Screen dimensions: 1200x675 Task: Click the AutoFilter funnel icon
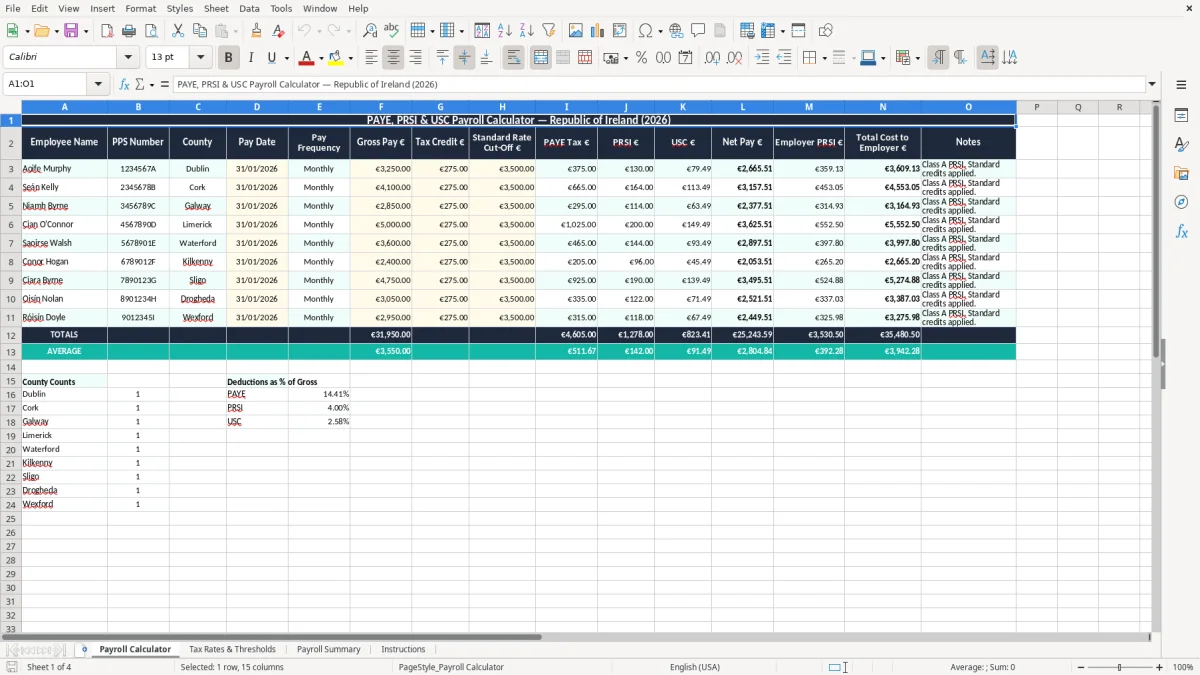click(x=548, y=31)
